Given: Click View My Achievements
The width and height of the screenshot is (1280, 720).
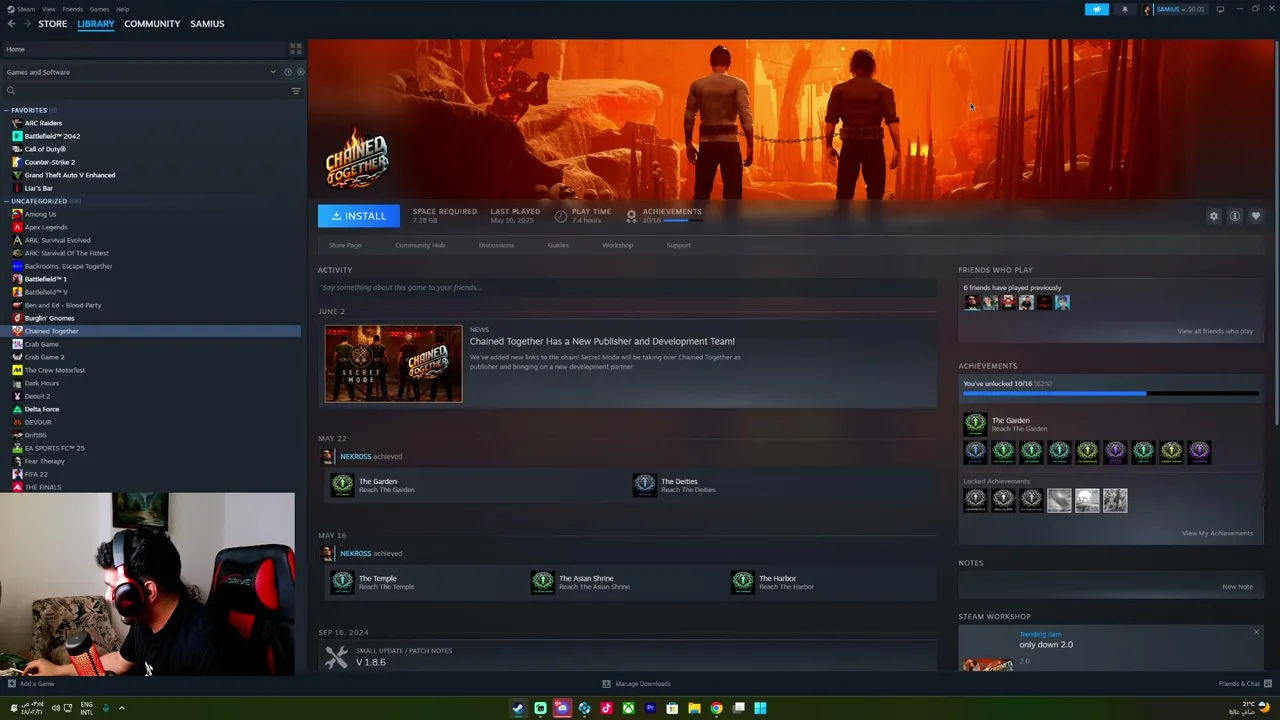Looking at the screenshot, I should click(1217, 533).
